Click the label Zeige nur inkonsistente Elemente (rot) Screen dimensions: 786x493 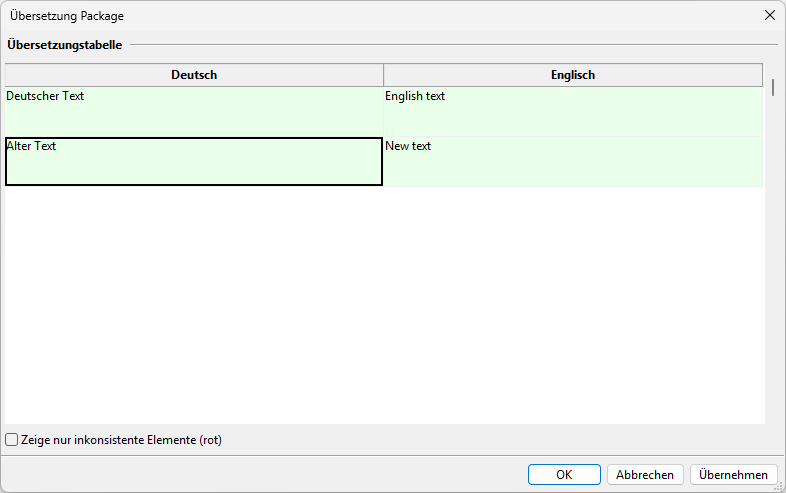coord(121,440)
